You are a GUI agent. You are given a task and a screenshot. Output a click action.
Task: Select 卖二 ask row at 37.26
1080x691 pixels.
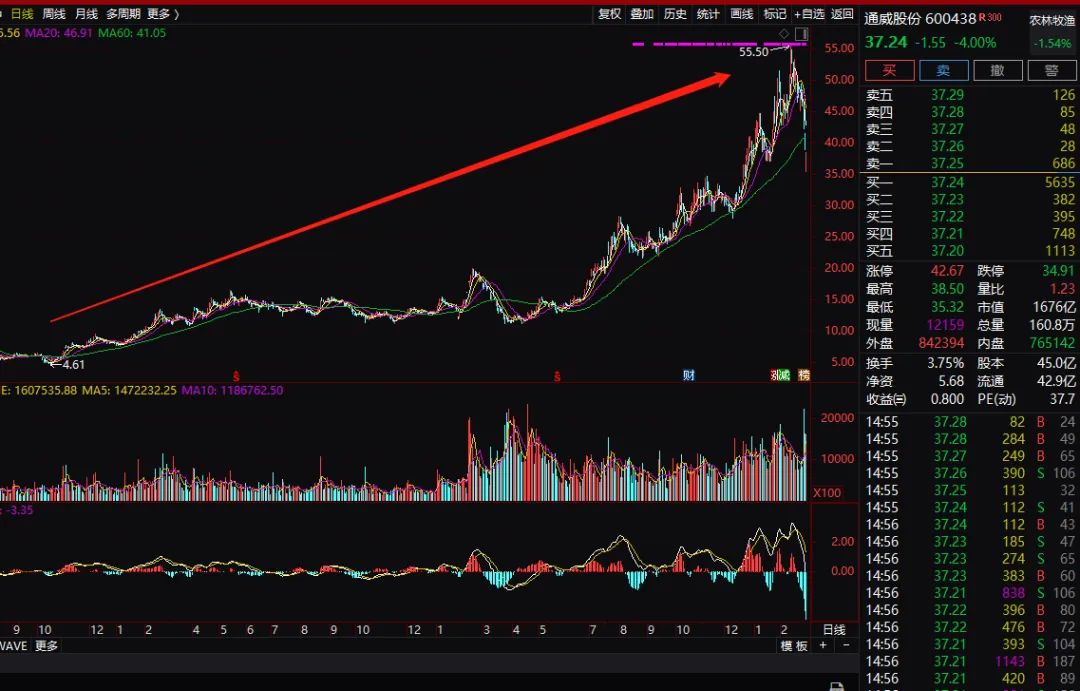[x=970, y=146]
